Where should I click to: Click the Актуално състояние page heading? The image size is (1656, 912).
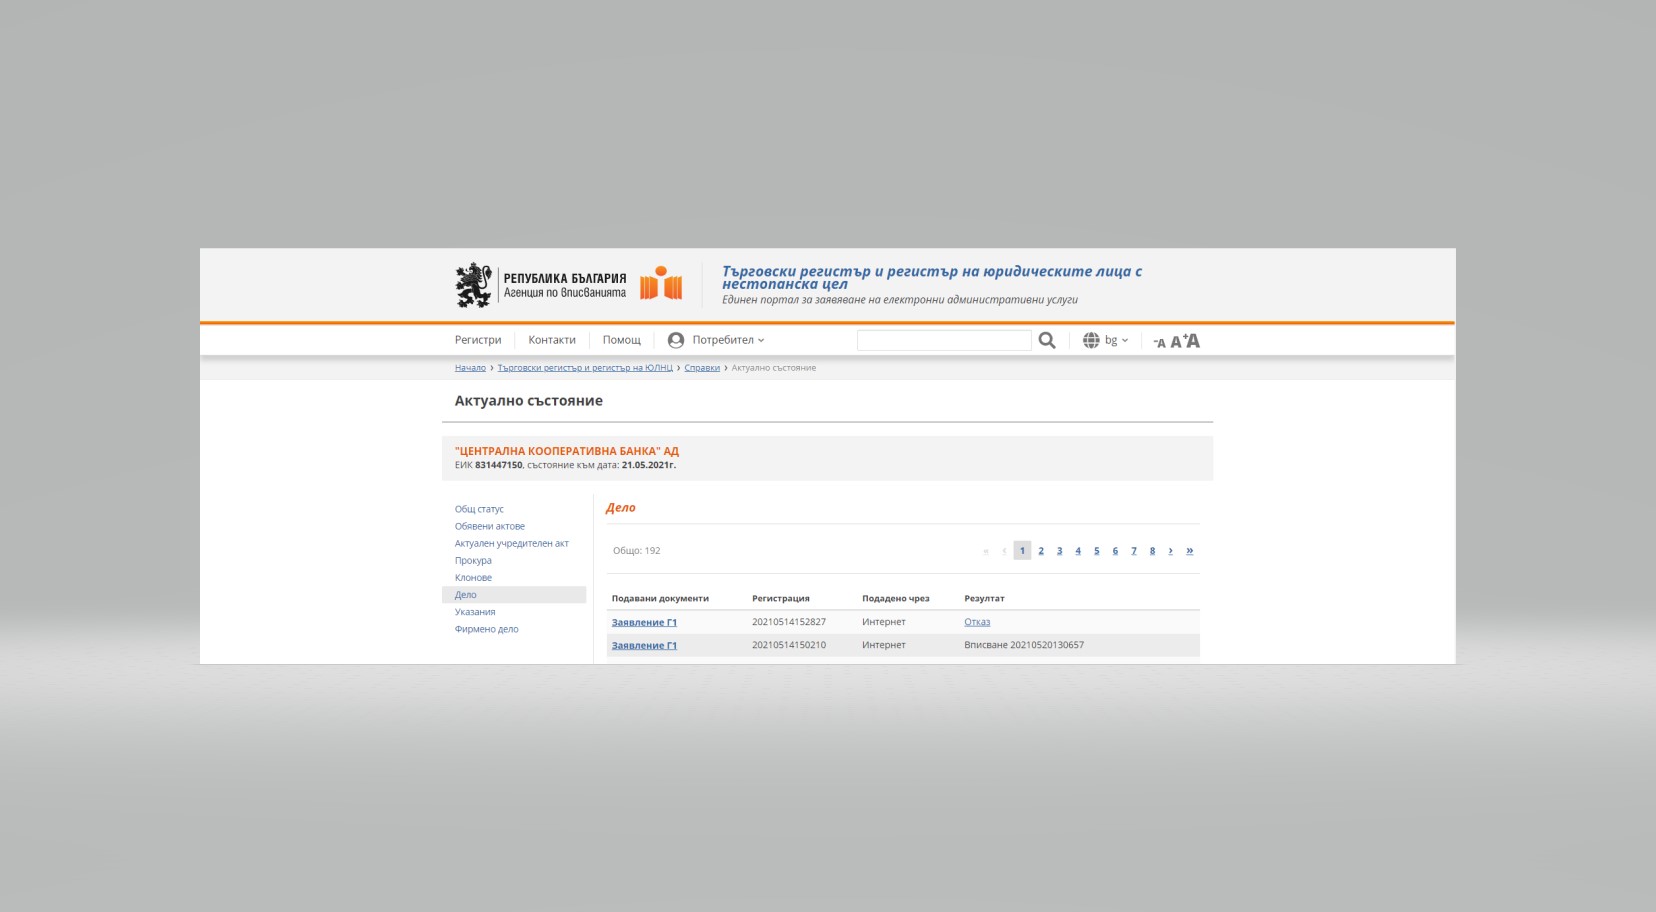pyautogui.click(x=529, y=400)
